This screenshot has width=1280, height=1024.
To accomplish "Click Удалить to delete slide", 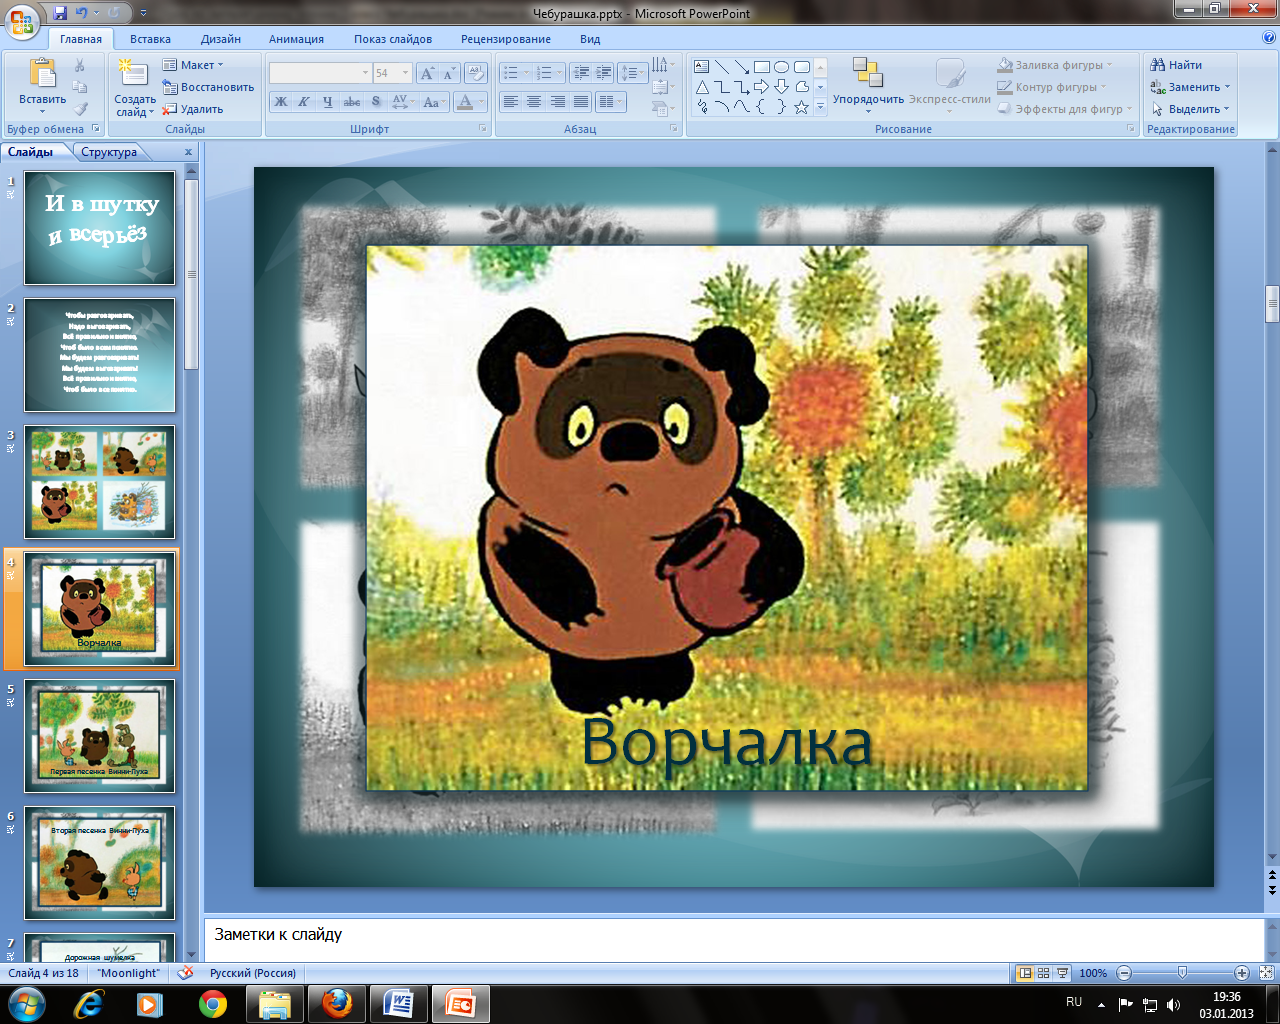I will coord(193,109).
